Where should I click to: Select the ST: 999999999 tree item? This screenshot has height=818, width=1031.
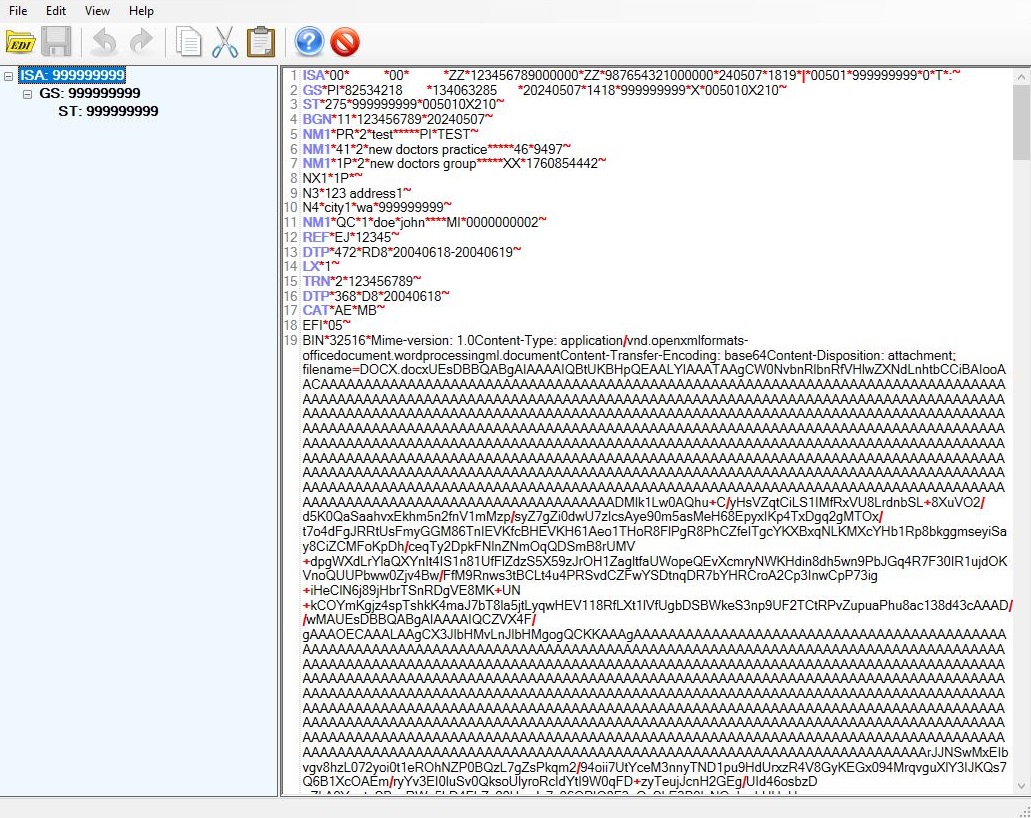pos(108,111)
